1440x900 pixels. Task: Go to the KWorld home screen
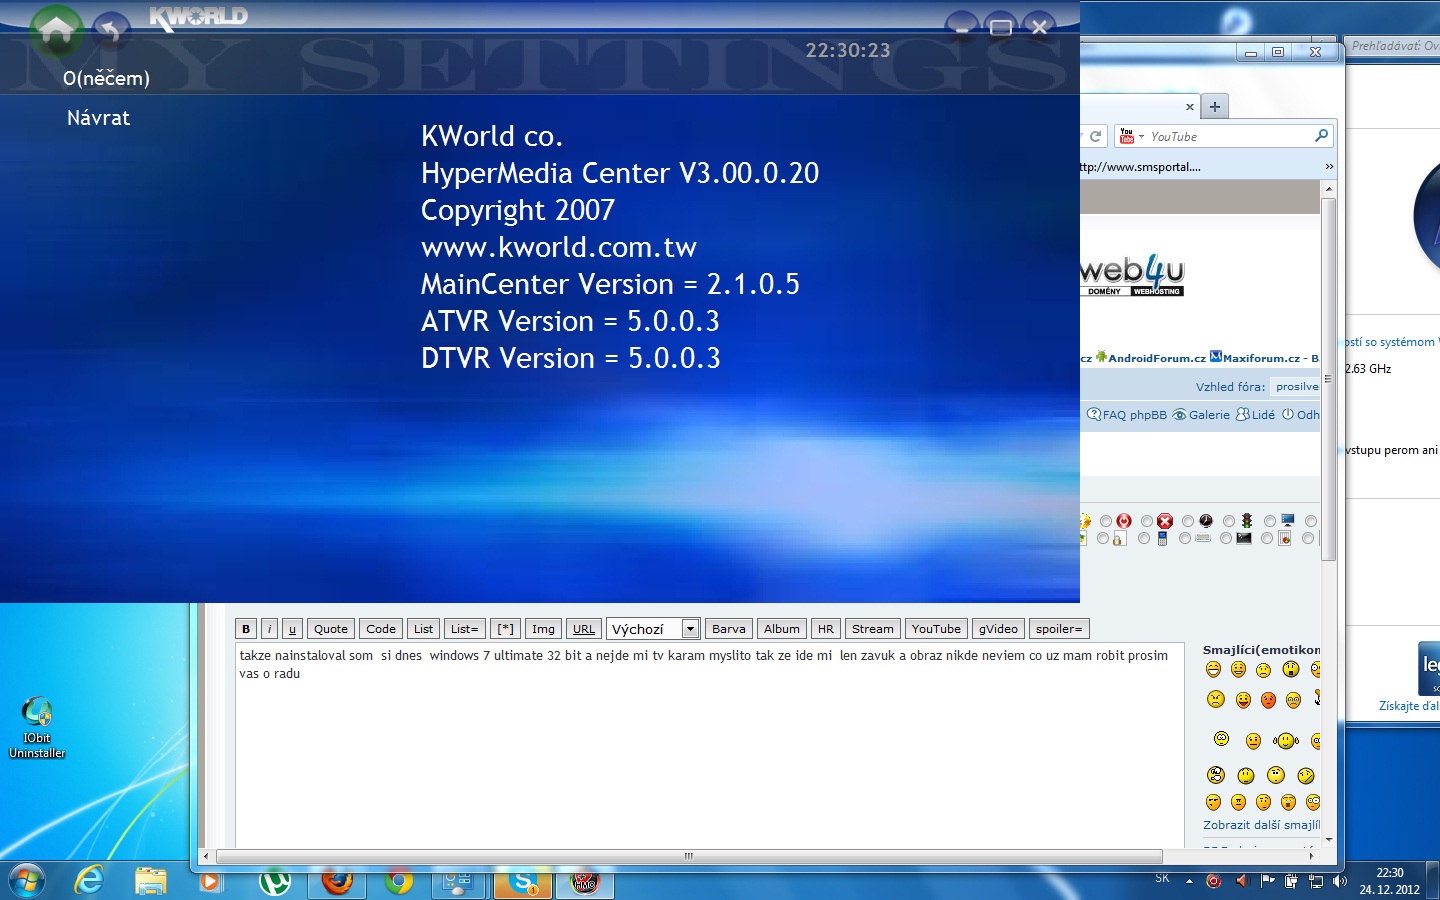56,31
